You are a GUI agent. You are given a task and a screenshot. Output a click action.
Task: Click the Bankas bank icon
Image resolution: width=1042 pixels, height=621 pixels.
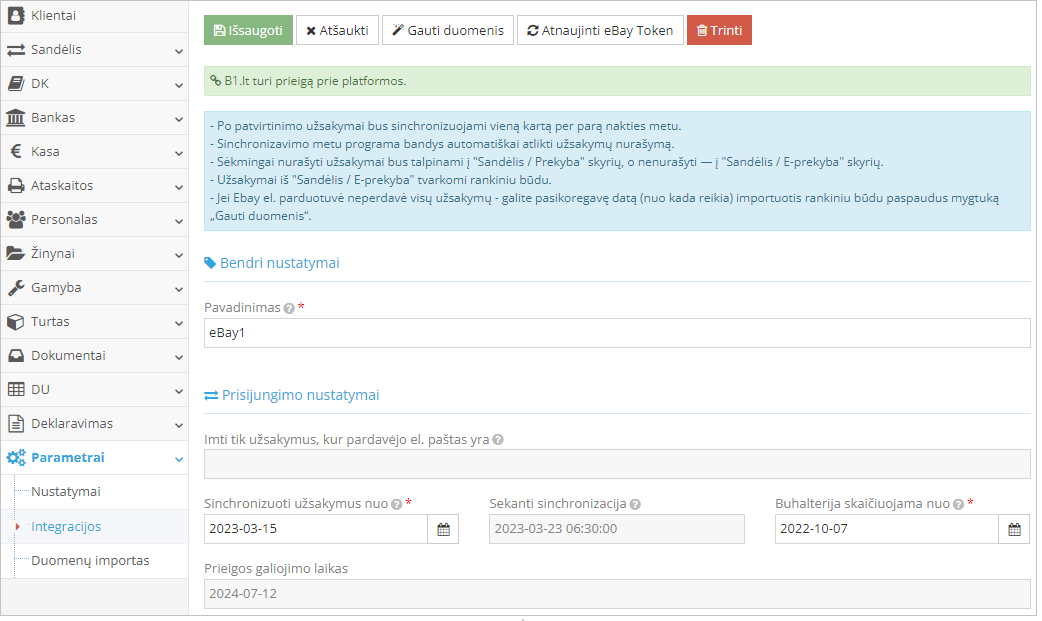16,117
